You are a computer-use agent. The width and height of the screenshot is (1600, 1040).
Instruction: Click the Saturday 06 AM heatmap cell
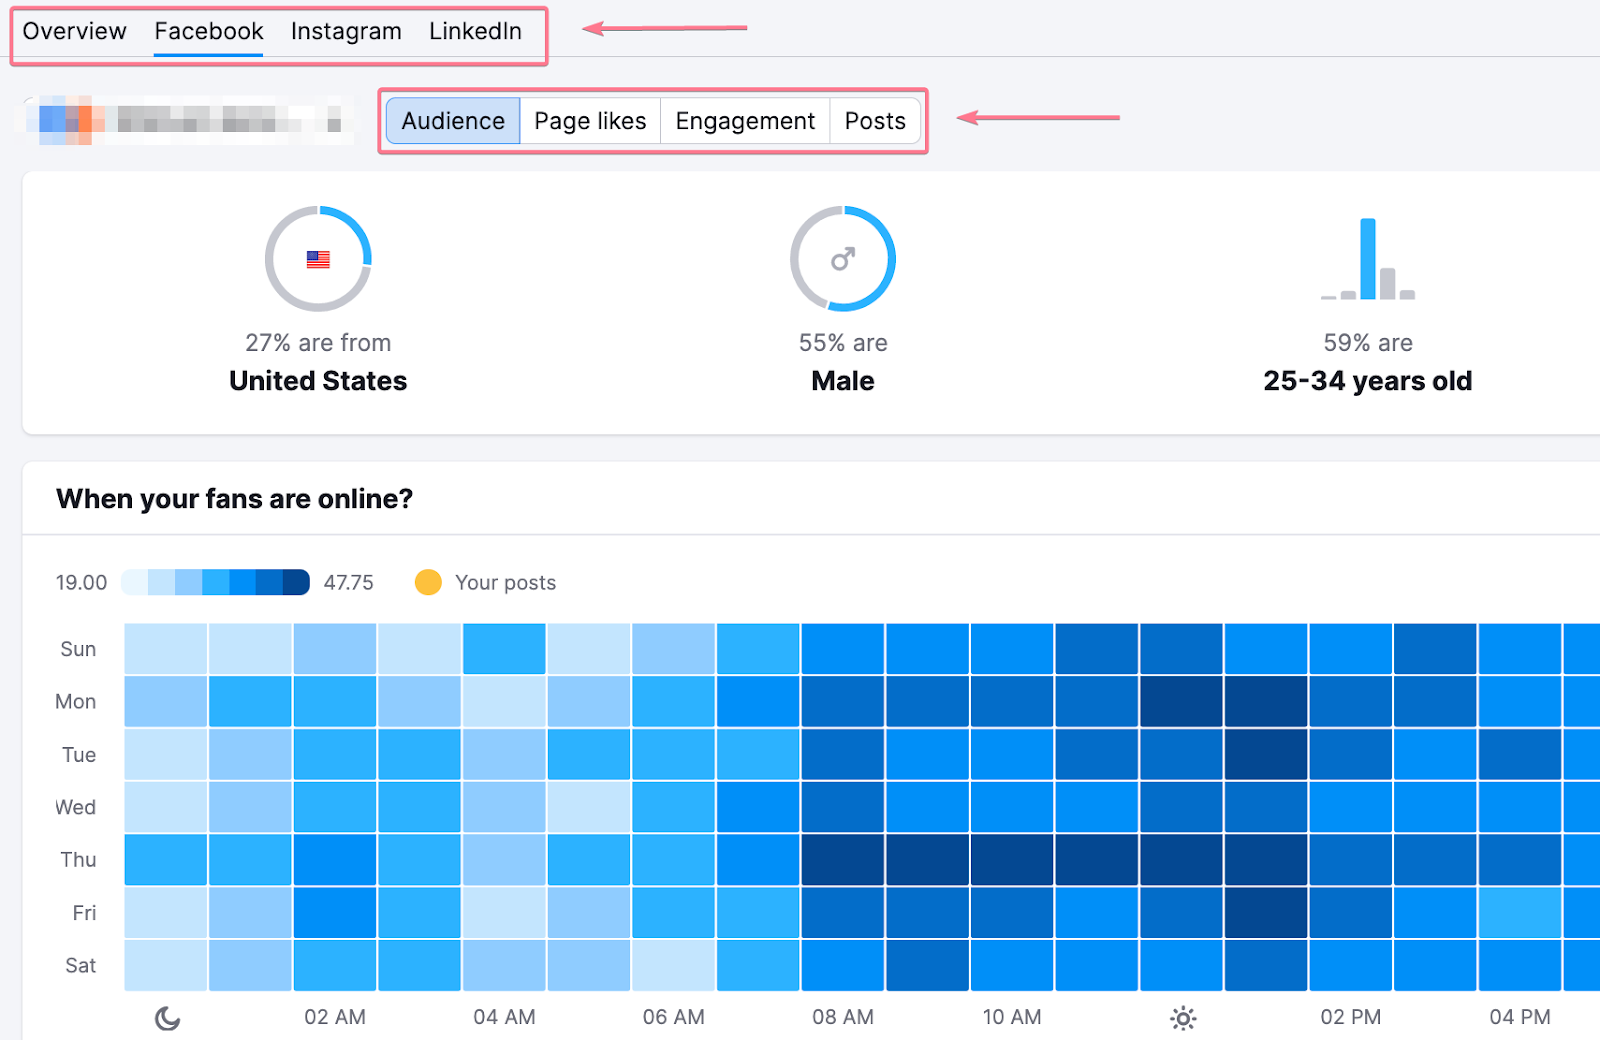(x=674, y=965)
